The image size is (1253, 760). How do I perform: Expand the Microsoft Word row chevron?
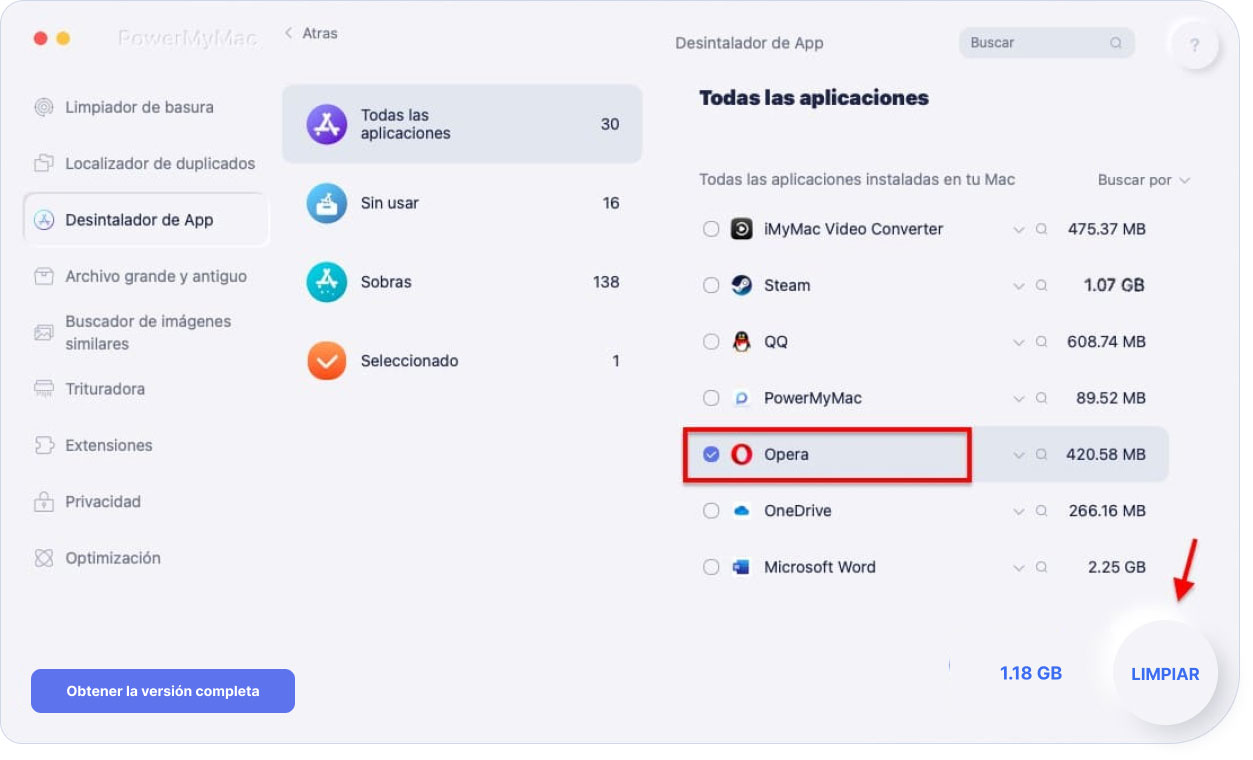1018,568
